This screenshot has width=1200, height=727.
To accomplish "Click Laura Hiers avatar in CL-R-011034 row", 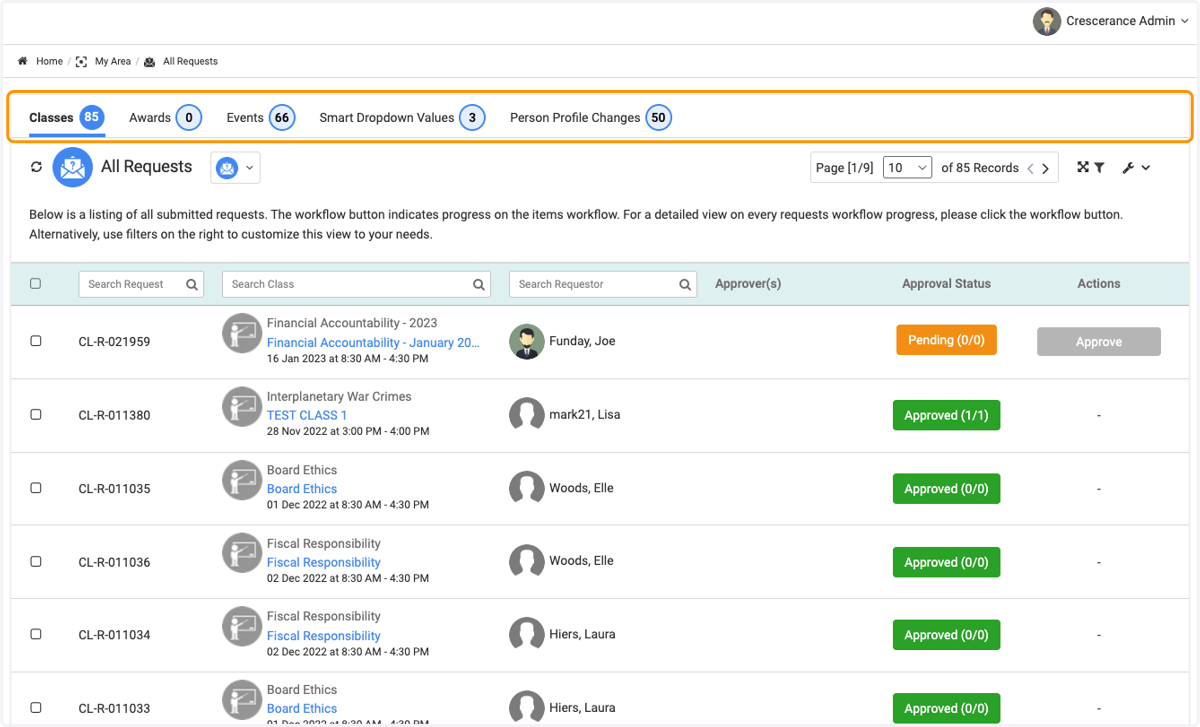I will (x=527, y=634).
